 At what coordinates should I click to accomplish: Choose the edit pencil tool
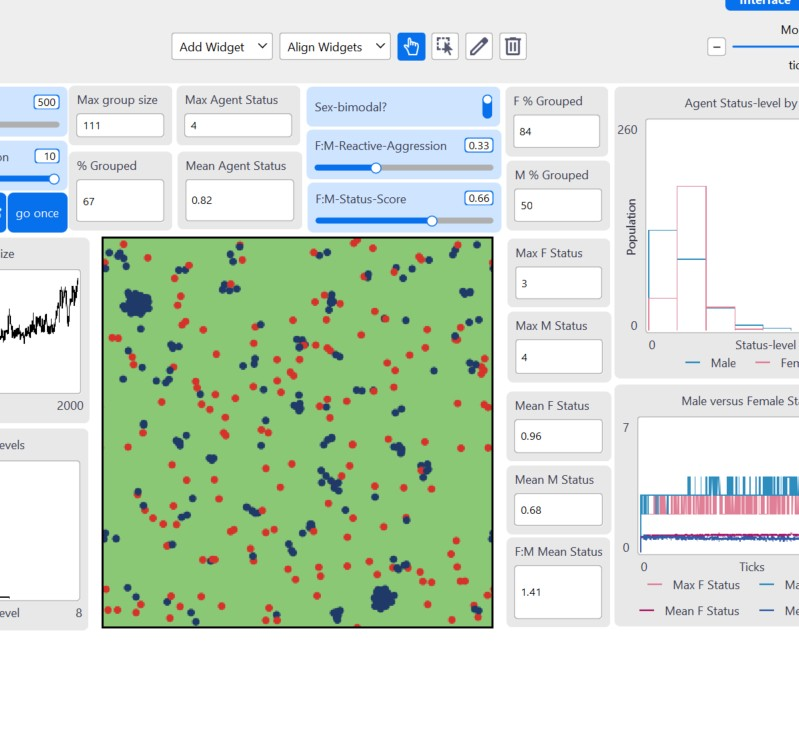click(478, 47)
